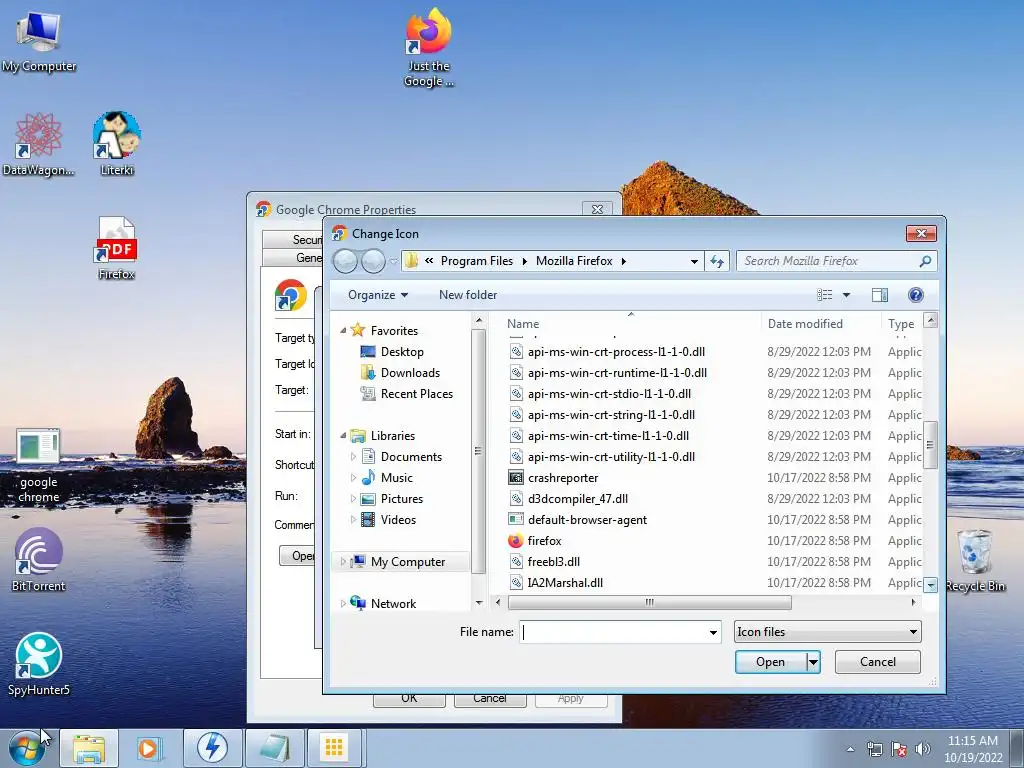Image resolution: width=1024 pixels, height=768 pixels.
Task: Open the view options dropdown arrow
Action: (846, 295)
